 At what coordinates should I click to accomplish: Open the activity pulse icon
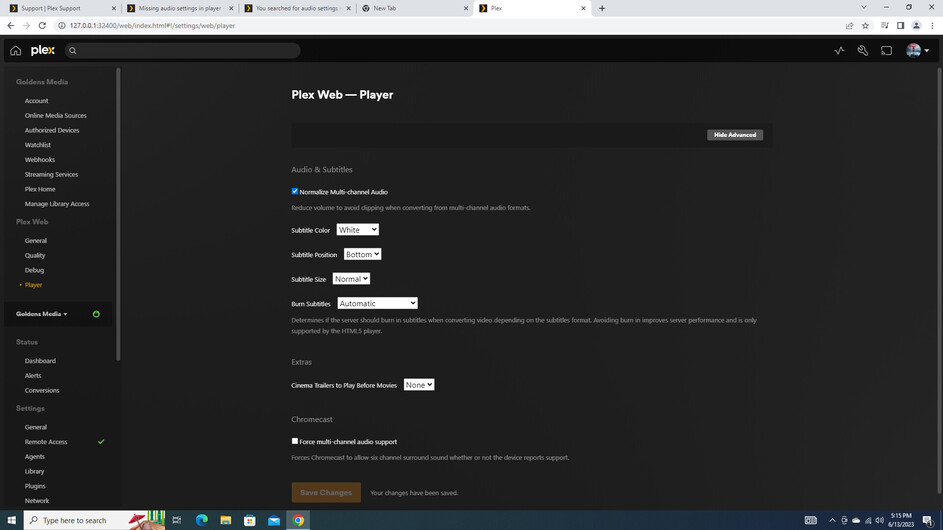point(840,51)
